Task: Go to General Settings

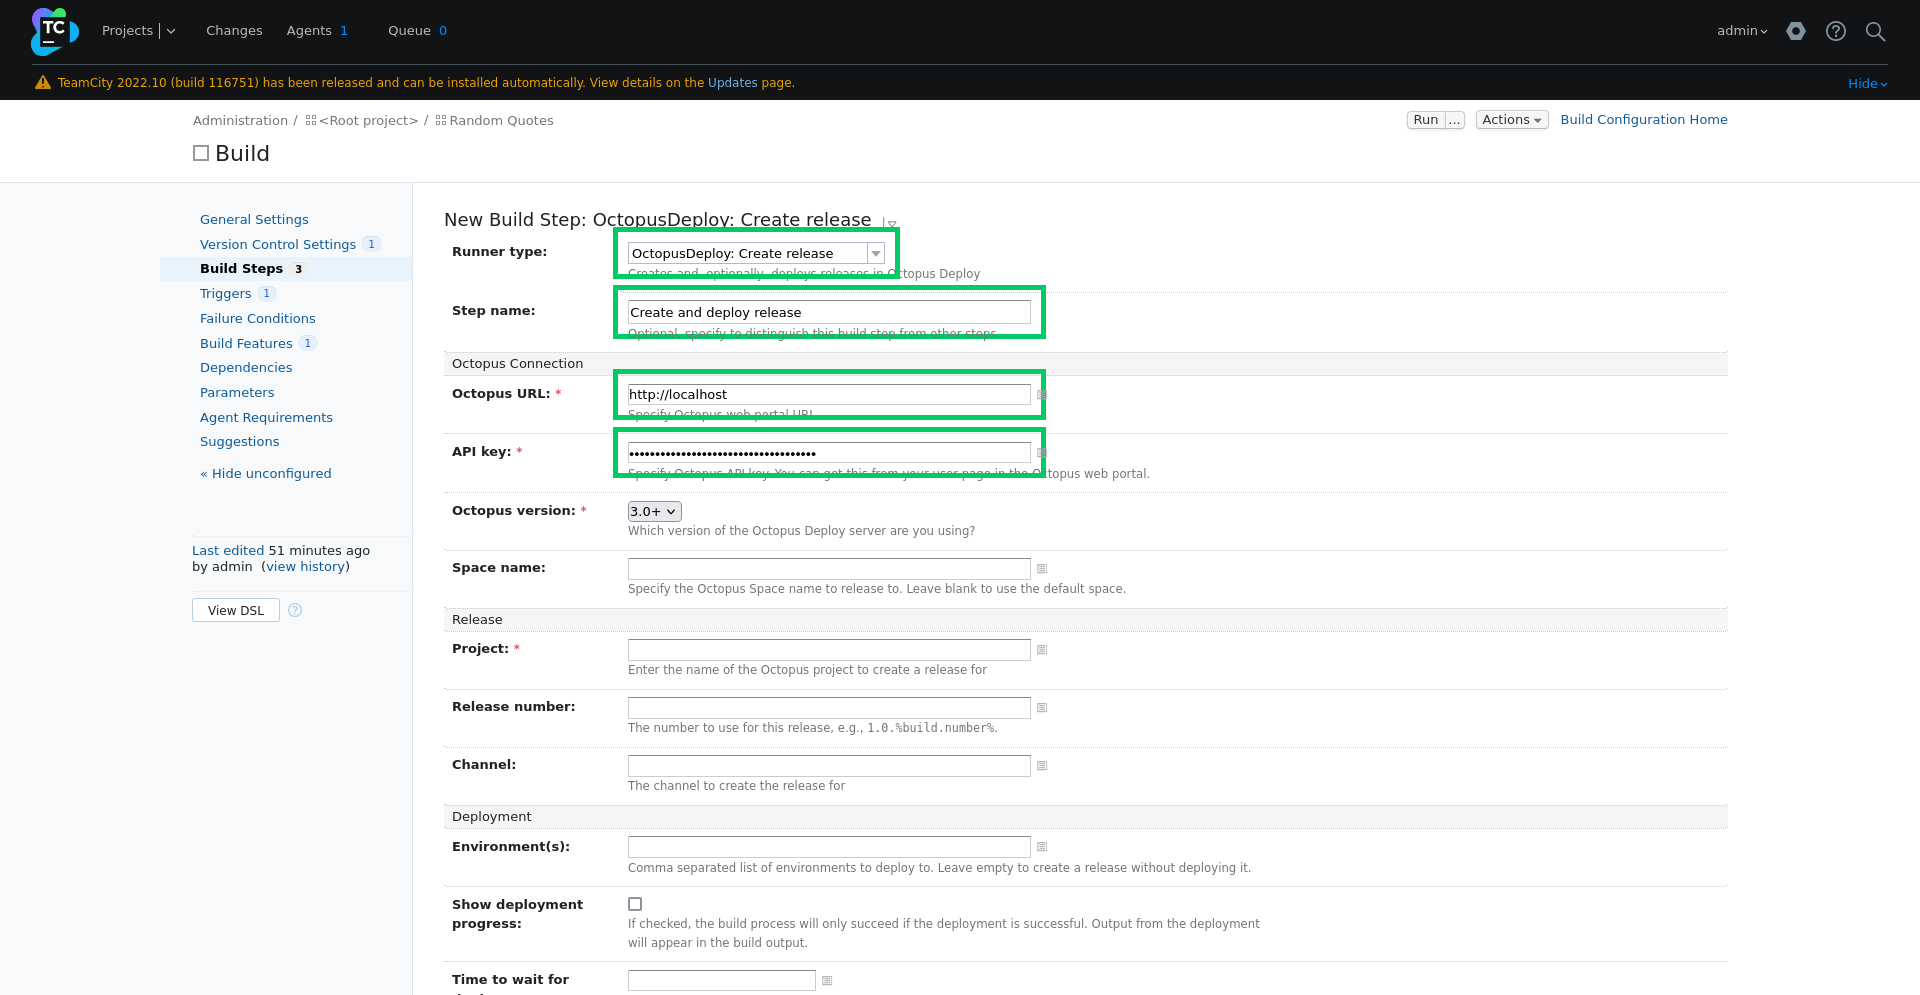Action: click(254, 220)
